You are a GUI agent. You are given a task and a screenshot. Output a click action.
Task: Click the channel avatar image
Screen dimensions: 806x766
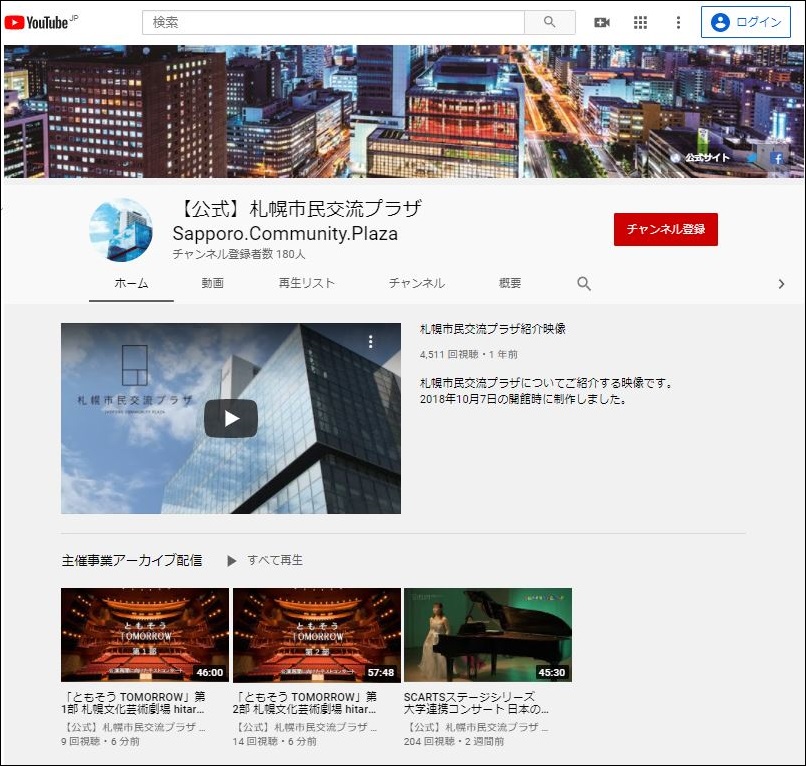121,230
